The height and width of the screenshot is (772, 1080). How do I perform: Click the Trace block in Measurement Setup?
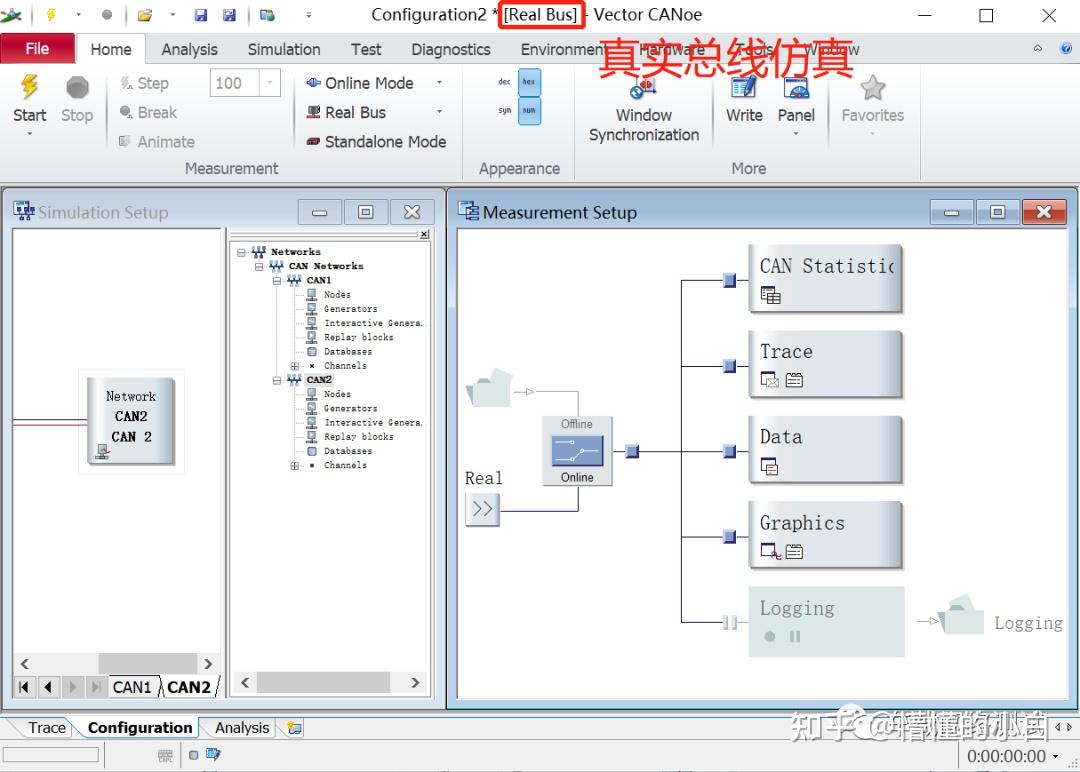pos(826,364)
